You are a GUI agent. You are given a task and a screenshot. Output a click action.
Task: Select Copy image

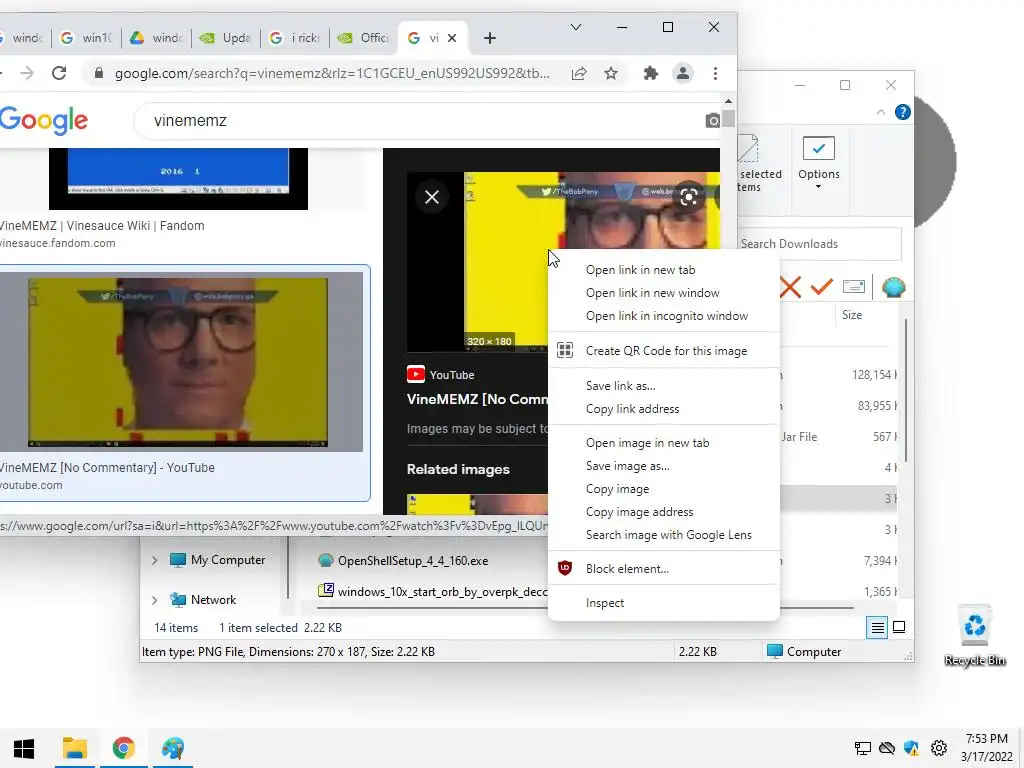(664, 488)
